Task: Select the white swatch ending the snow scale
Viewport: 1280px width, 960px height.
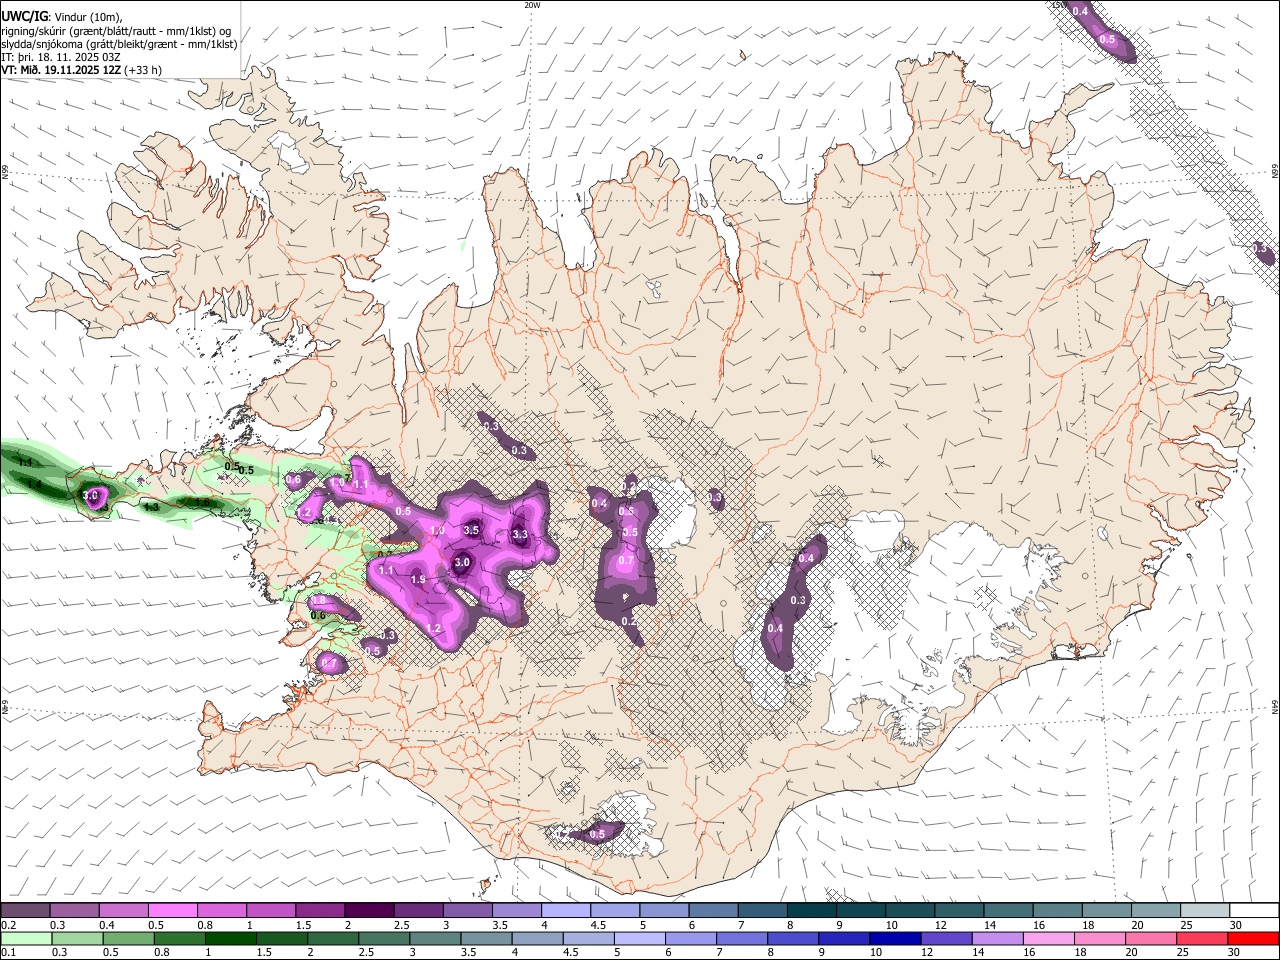Action: [1253, 911]
